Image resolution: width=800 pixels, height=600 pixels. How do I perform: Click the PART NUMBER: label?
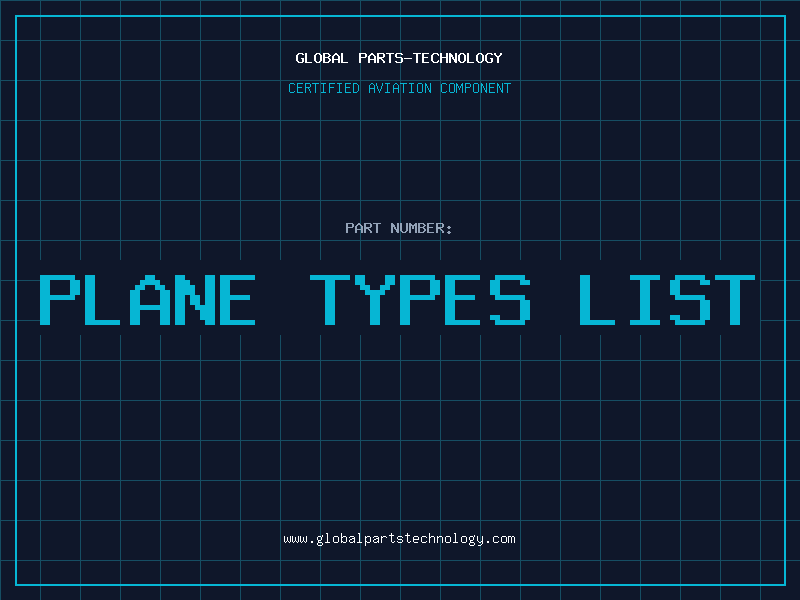(399, 228)
